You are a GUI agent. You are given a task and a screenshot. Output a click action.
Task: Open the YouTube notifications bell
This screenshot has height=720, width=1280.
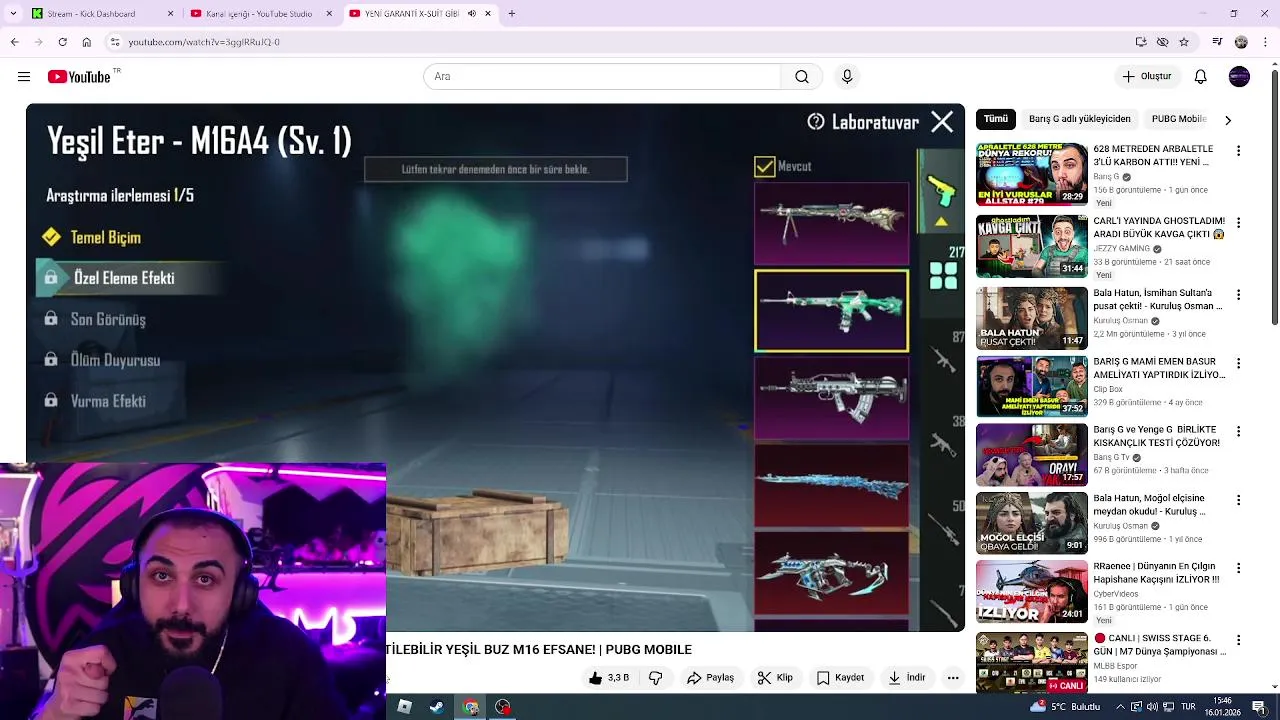coord(1201,77)
